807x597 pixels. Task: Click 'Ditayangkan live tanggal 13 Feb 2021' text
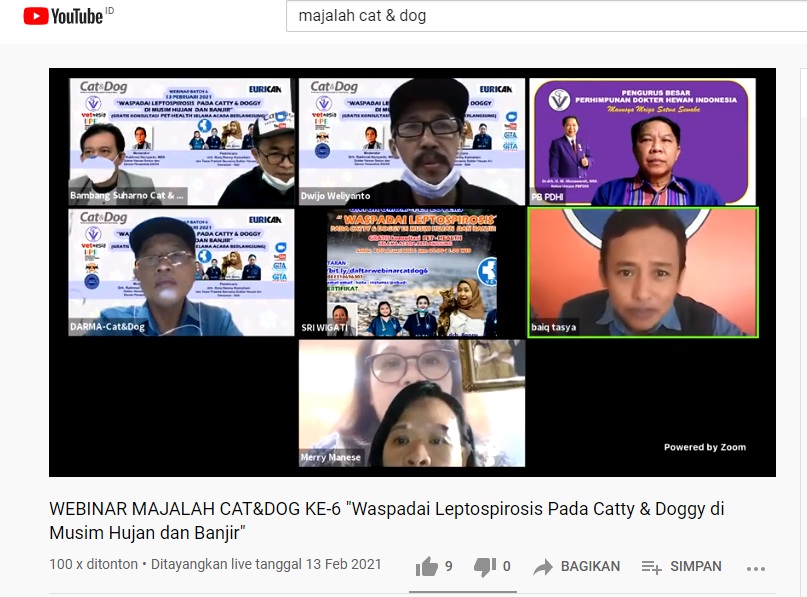(x=266, y=564)
